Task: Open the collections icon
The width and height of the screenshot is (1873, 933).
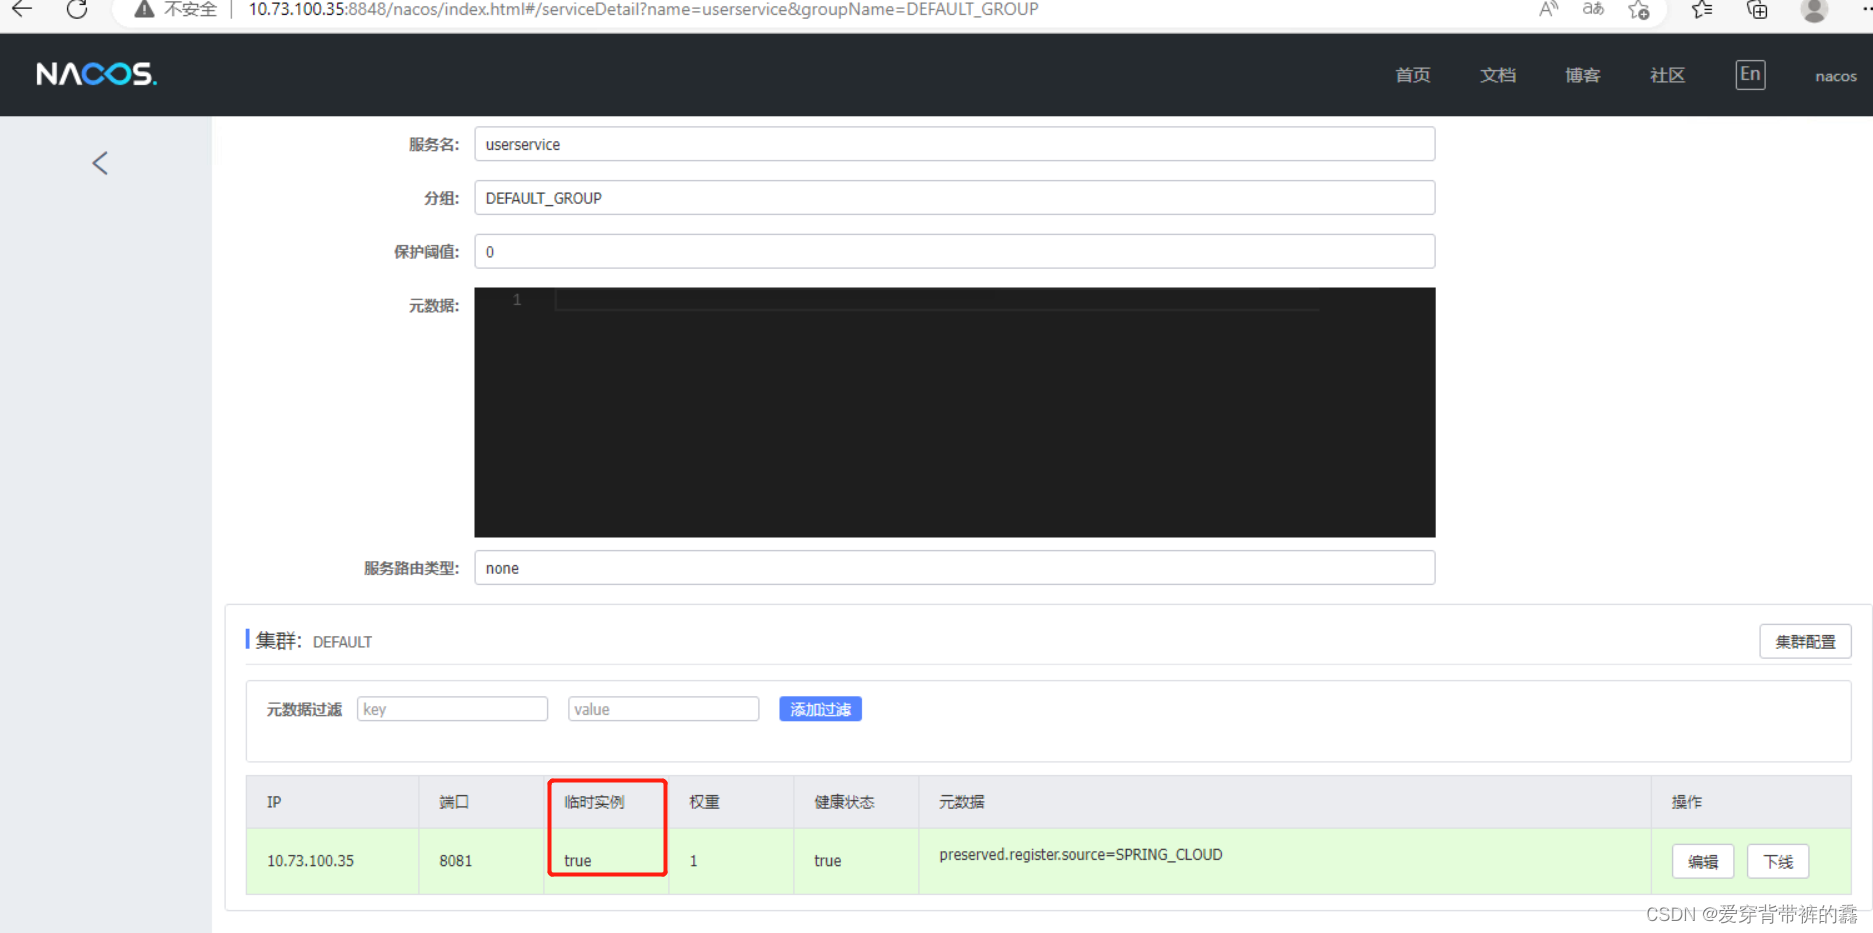Action: pyautogui.click(x=1757, y=10)
